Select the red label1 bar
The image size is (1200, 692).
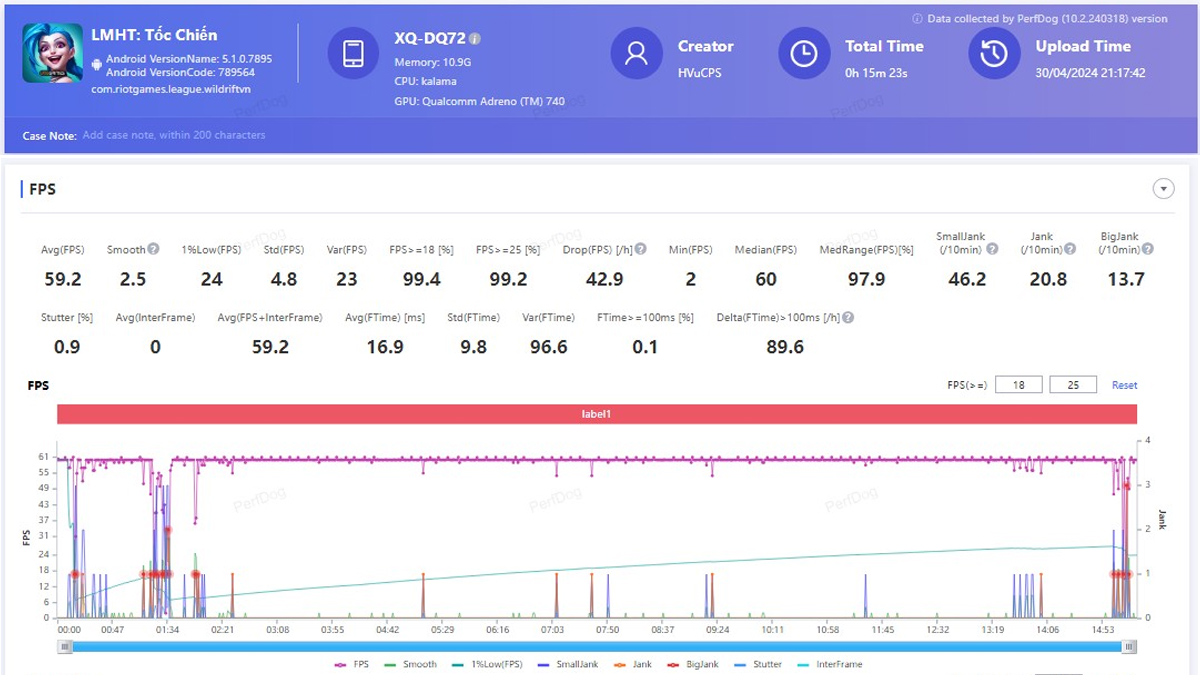597,414
